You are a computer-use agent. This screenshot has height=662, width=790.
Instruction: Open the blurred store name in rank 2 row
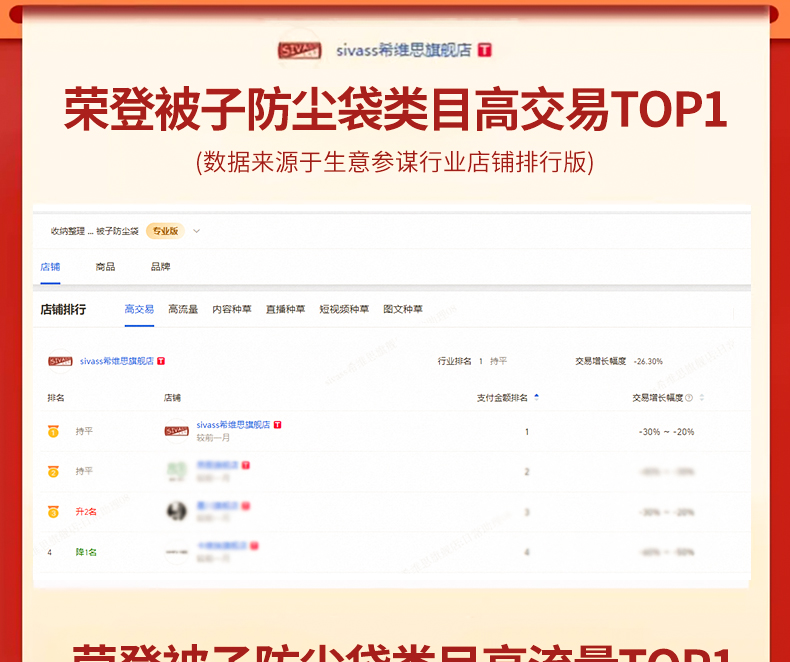click(x=217, y=465)
